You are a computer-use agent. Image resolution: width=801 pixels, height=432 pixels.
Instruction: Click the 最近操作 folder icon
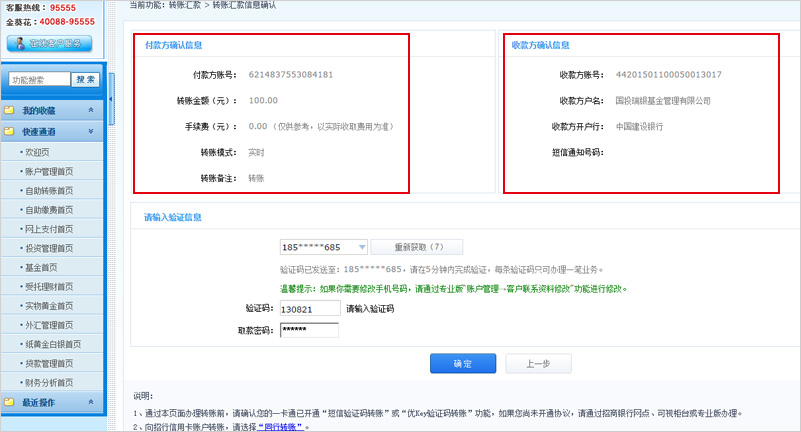(x=10, y=403)
